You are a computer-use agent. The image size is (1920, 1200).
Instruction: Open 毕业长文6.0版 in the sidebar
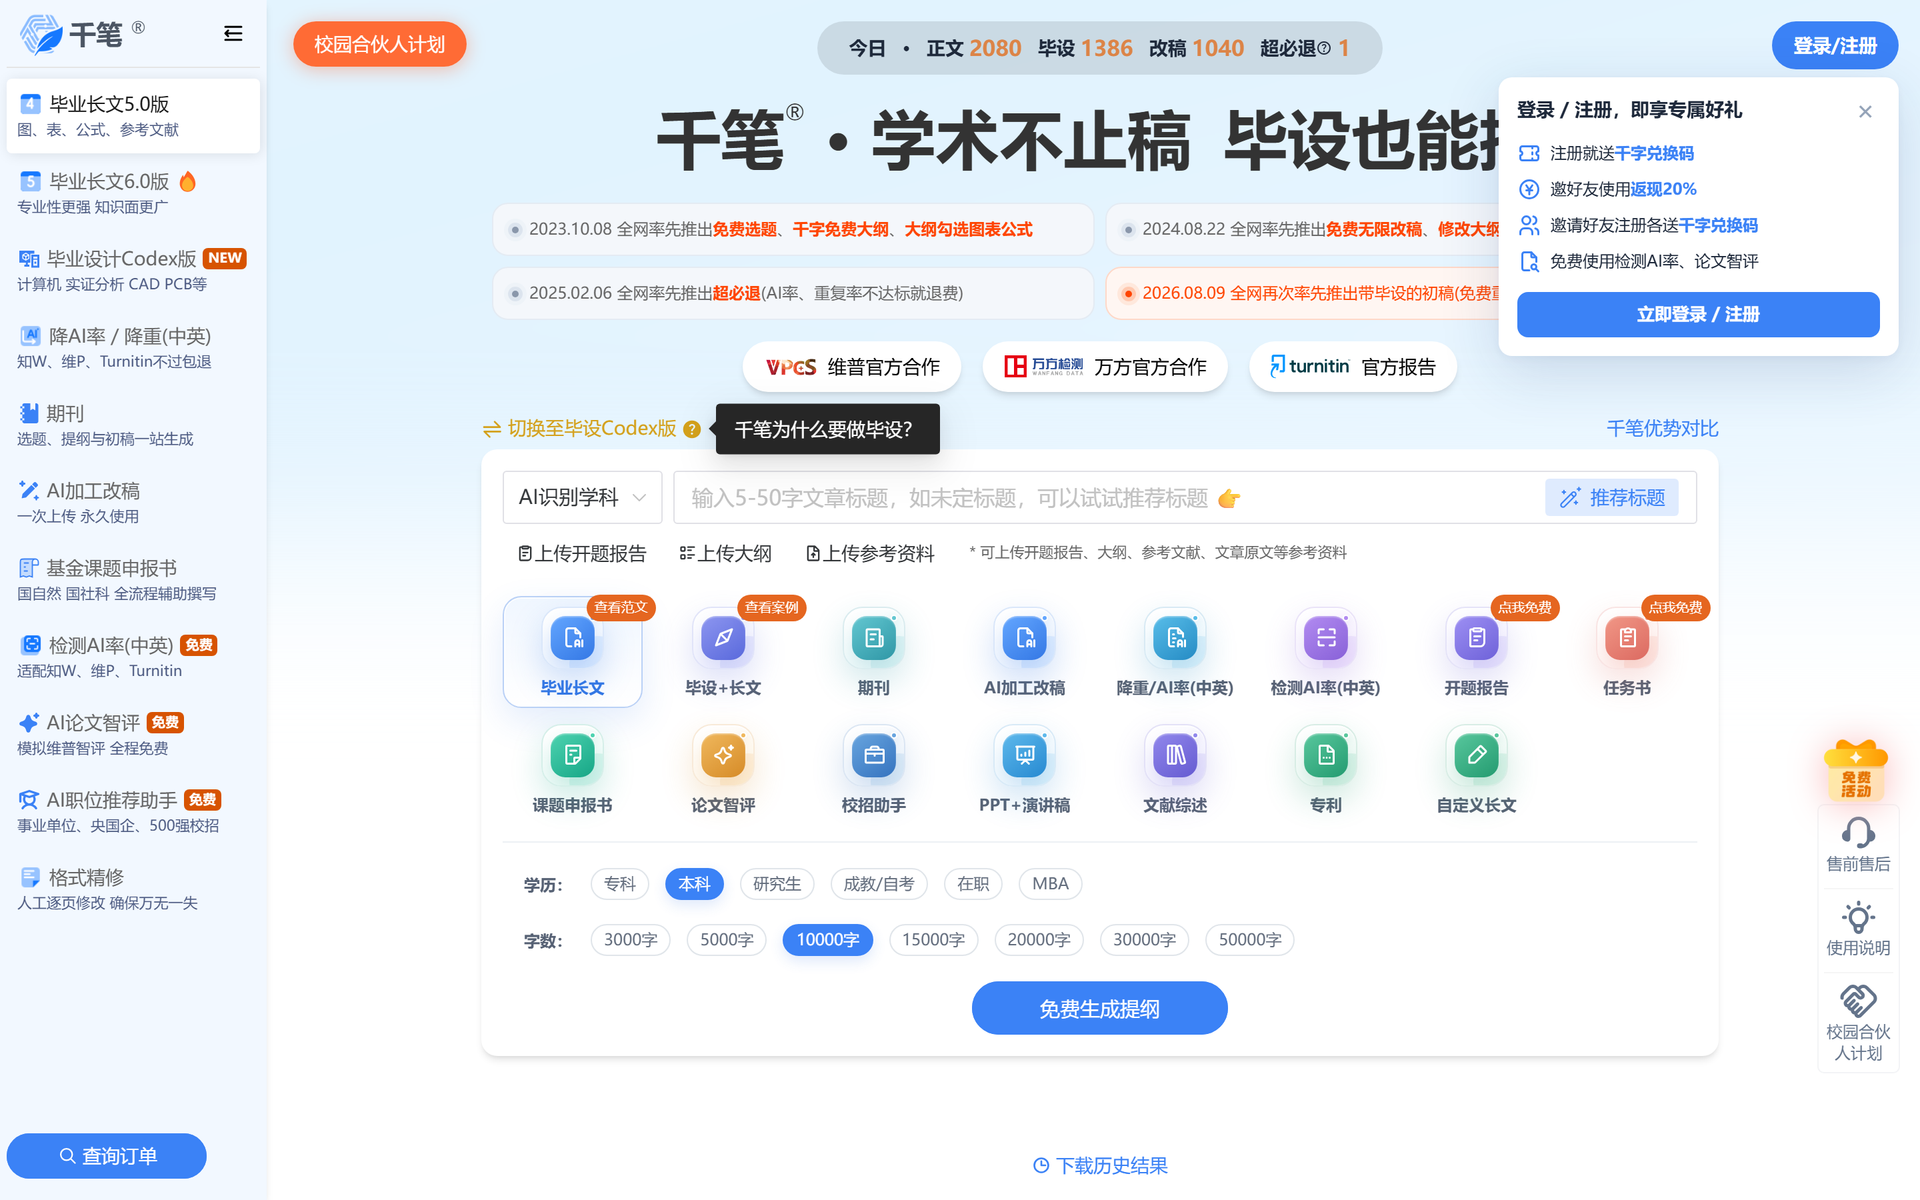click(x=133, y=193)
